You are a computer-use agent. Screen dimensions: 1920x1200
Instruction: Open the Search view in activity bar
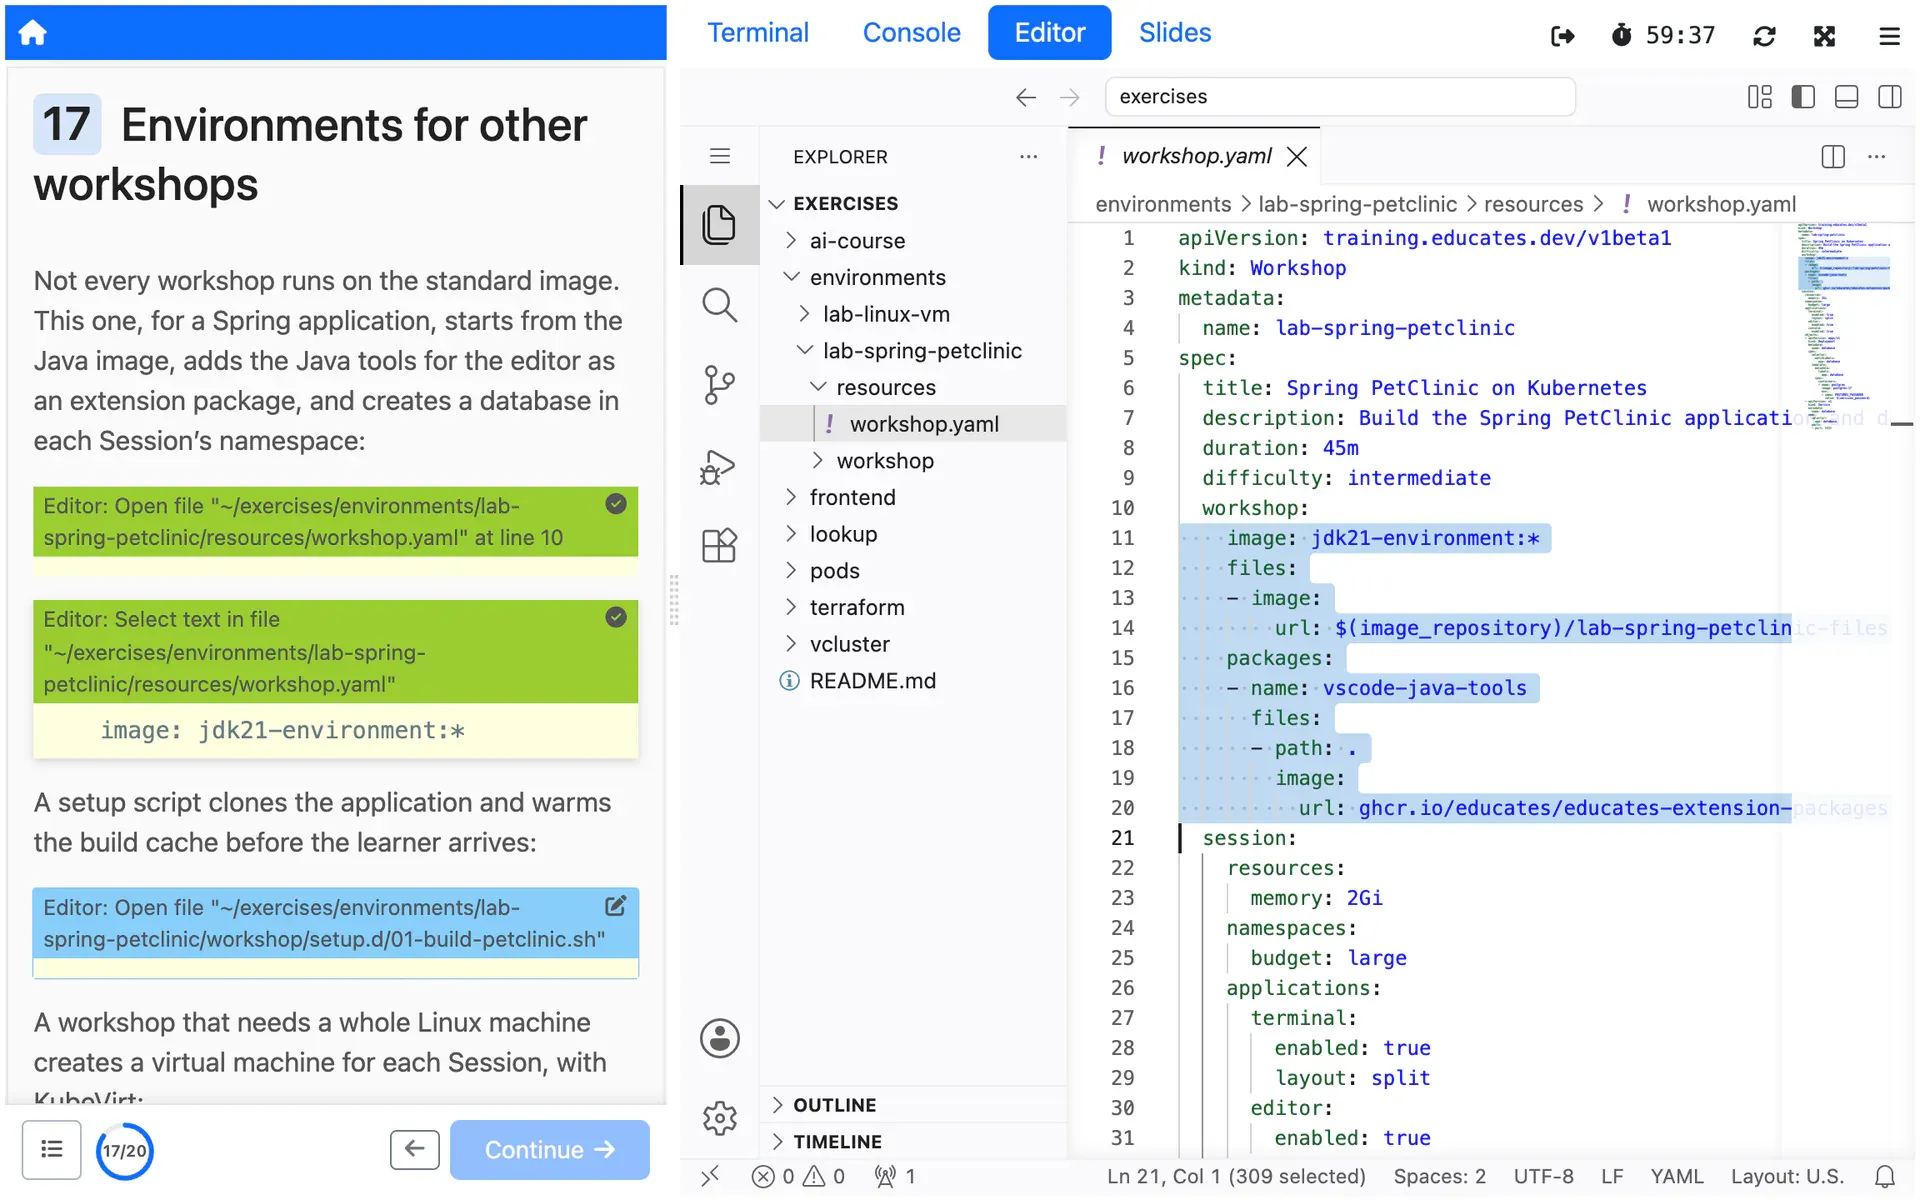point(719,305)
